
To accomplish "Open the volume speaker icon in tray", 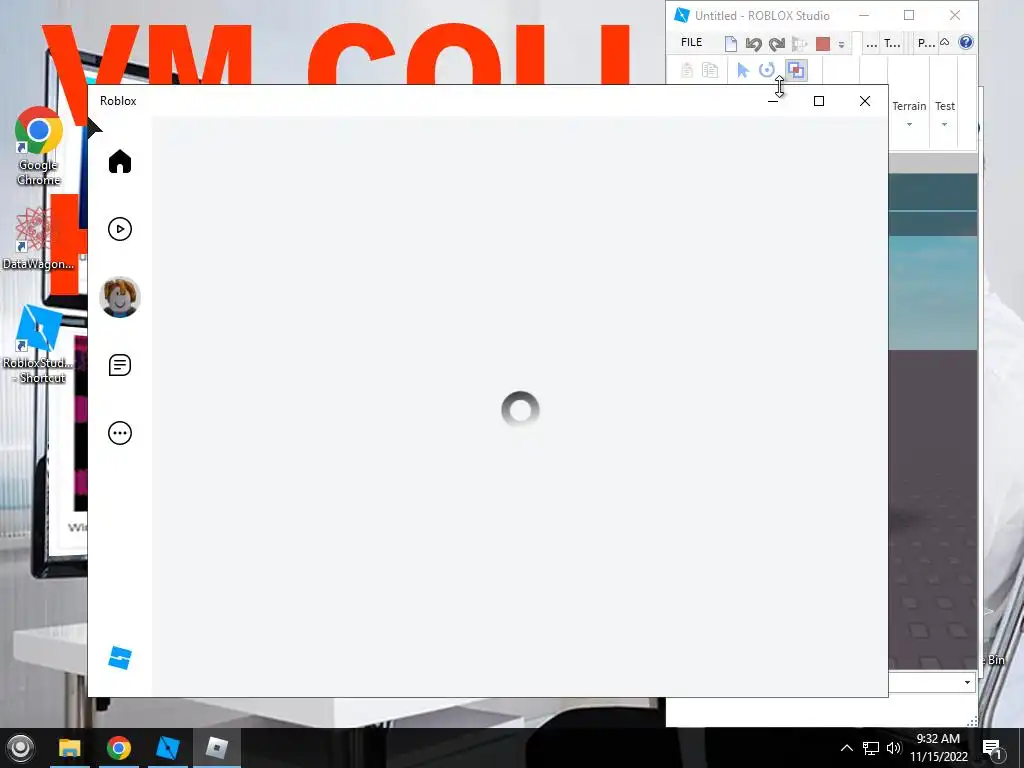I will coord(894,748).
